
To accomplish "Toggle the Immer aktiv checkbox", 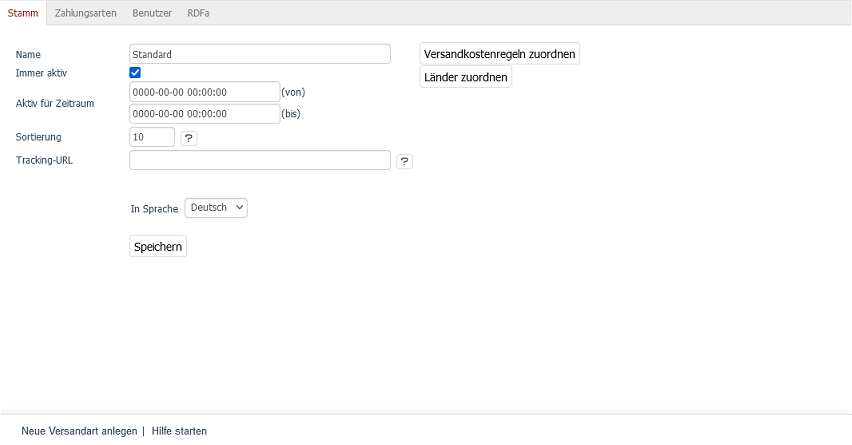I will click(135, 73).
